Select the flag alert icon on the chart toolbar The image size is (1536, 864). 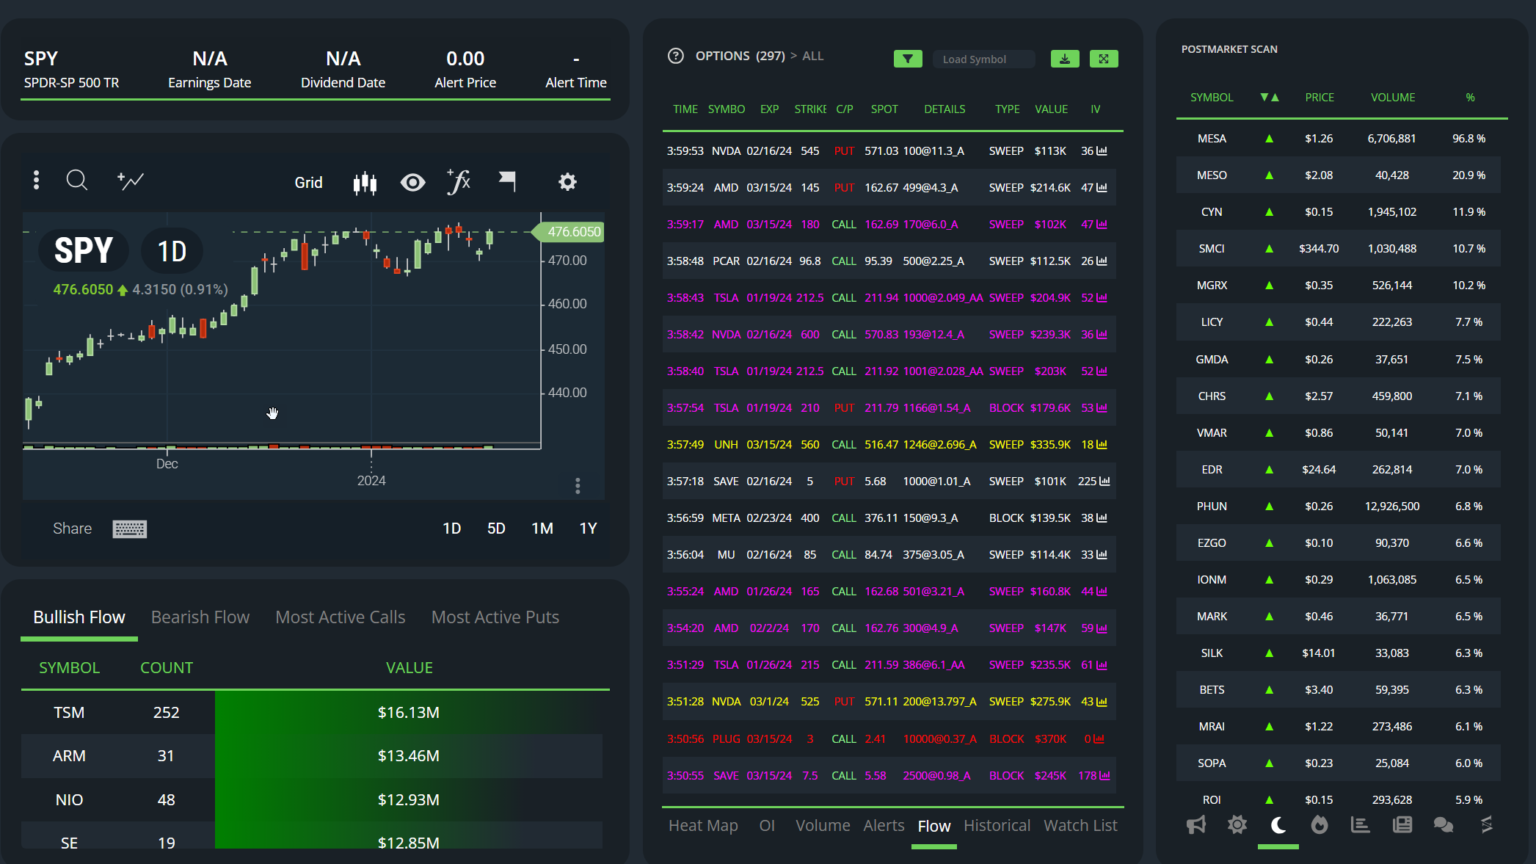point(507,181)
